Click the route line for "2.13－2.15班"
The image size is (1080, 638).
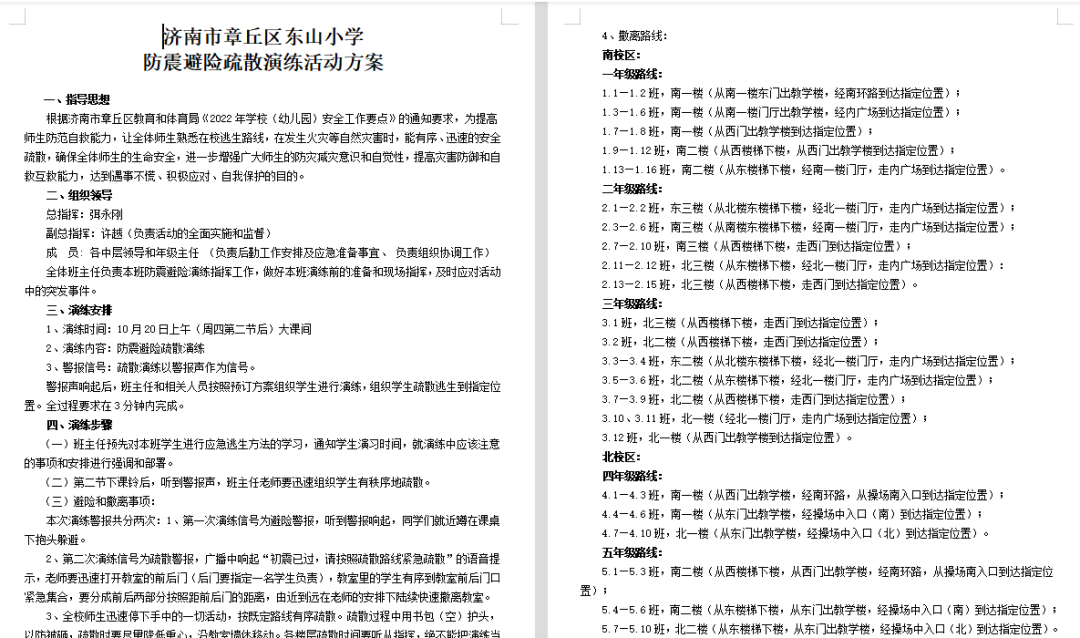(760, 284)
